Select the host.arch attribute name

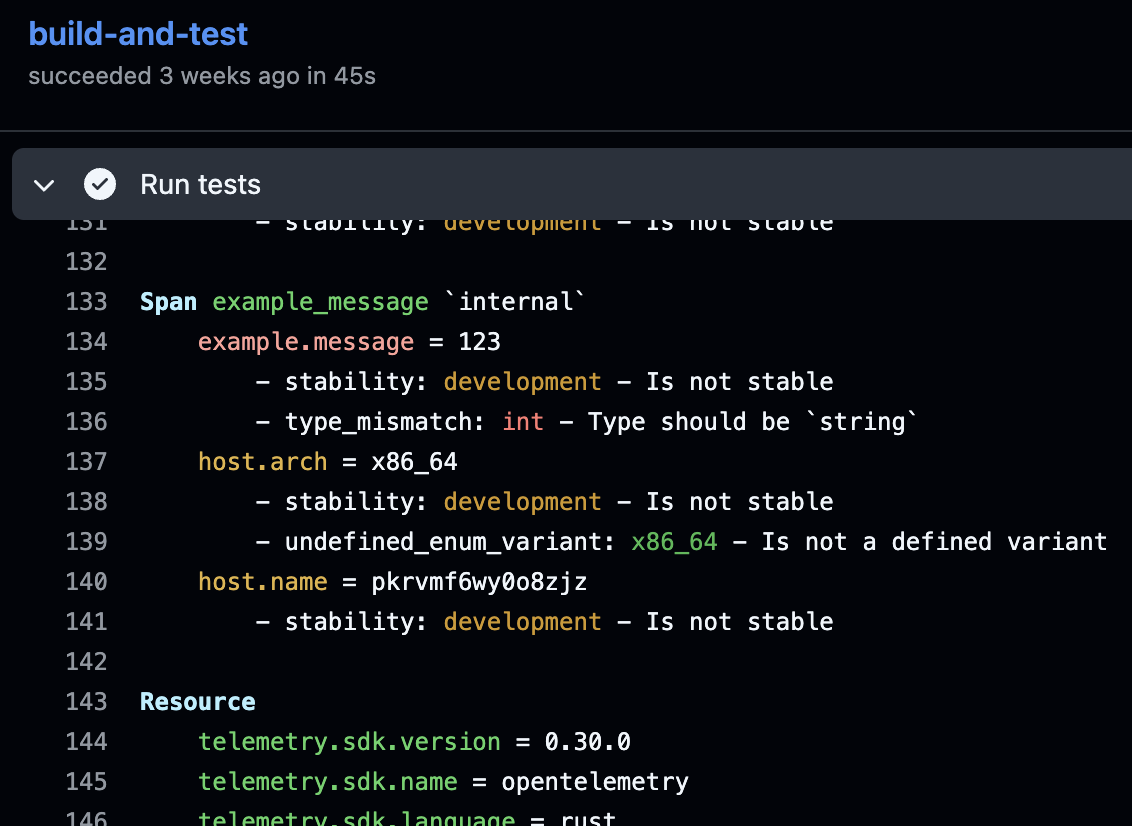[x=262, y=461]
